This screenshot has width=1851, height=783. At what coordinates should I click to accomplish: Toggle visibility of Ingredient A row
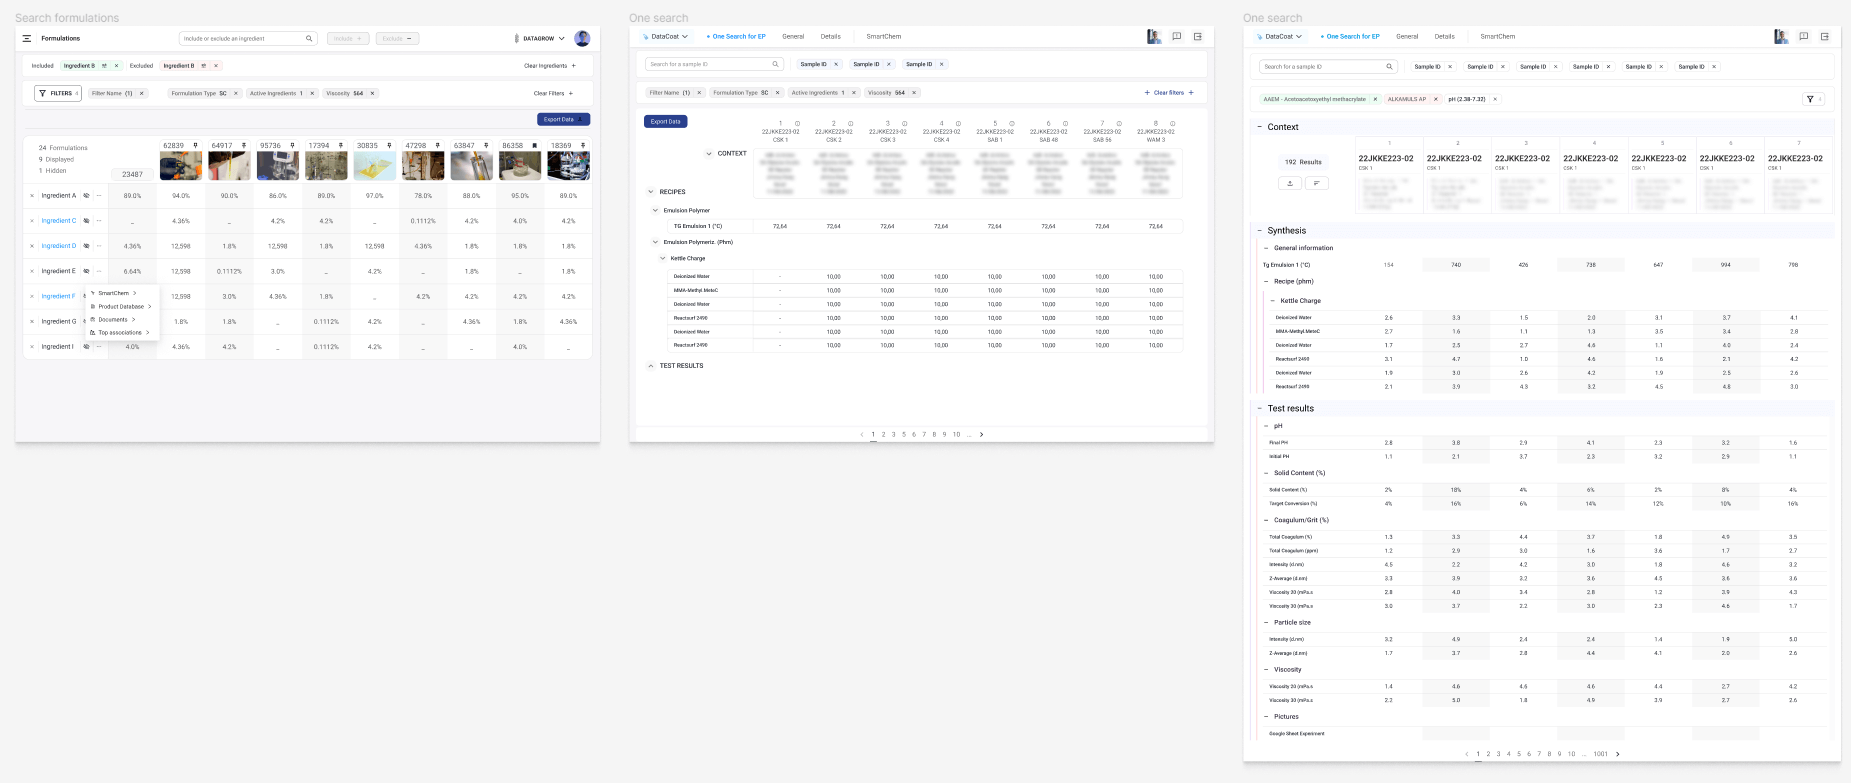[86, 196]
